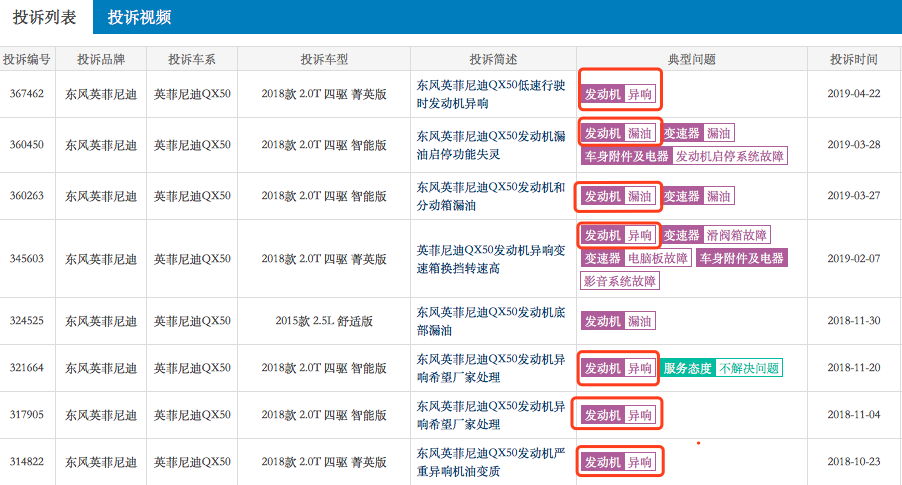Click 发动机 漏油 tag in row 360263
This screenshot has width=902, height=485.
point(618,196)
